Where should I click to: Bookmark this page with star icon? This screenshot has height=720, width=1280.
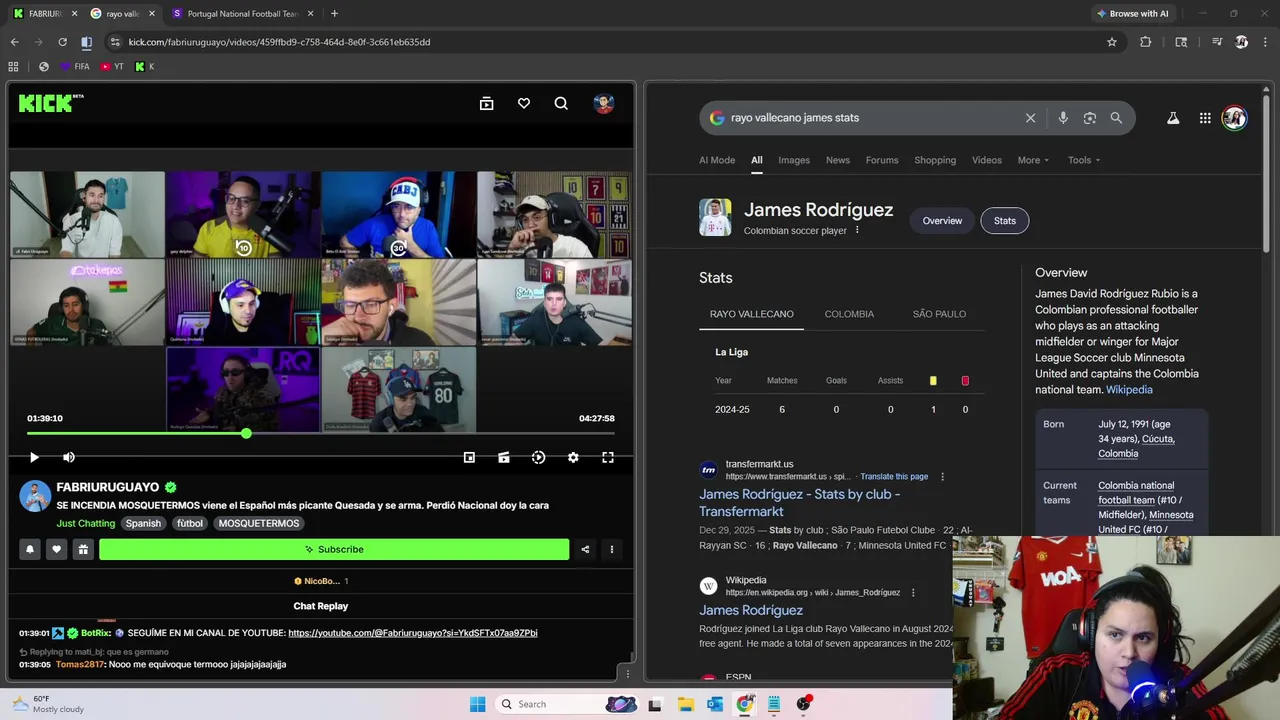(x=1111, y=42)
